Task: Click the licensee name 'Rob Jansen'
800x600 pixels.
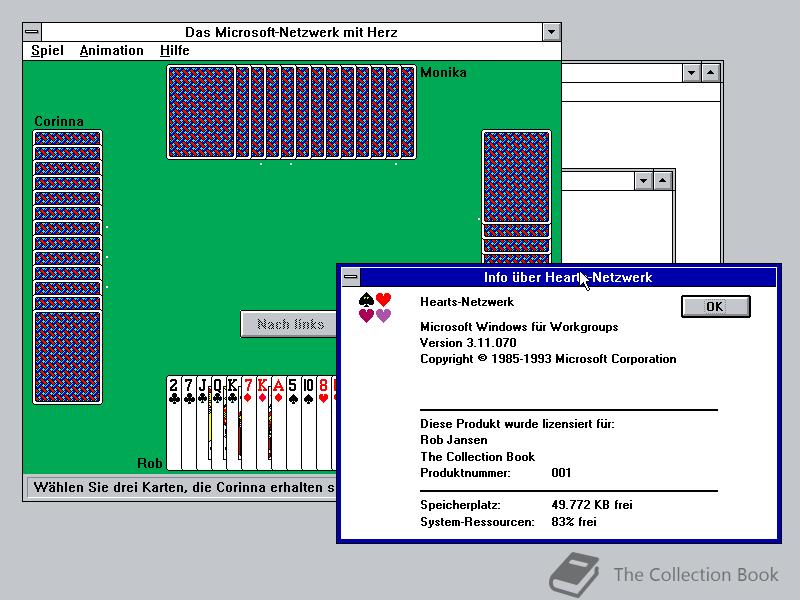Action: tap(454, 440)
